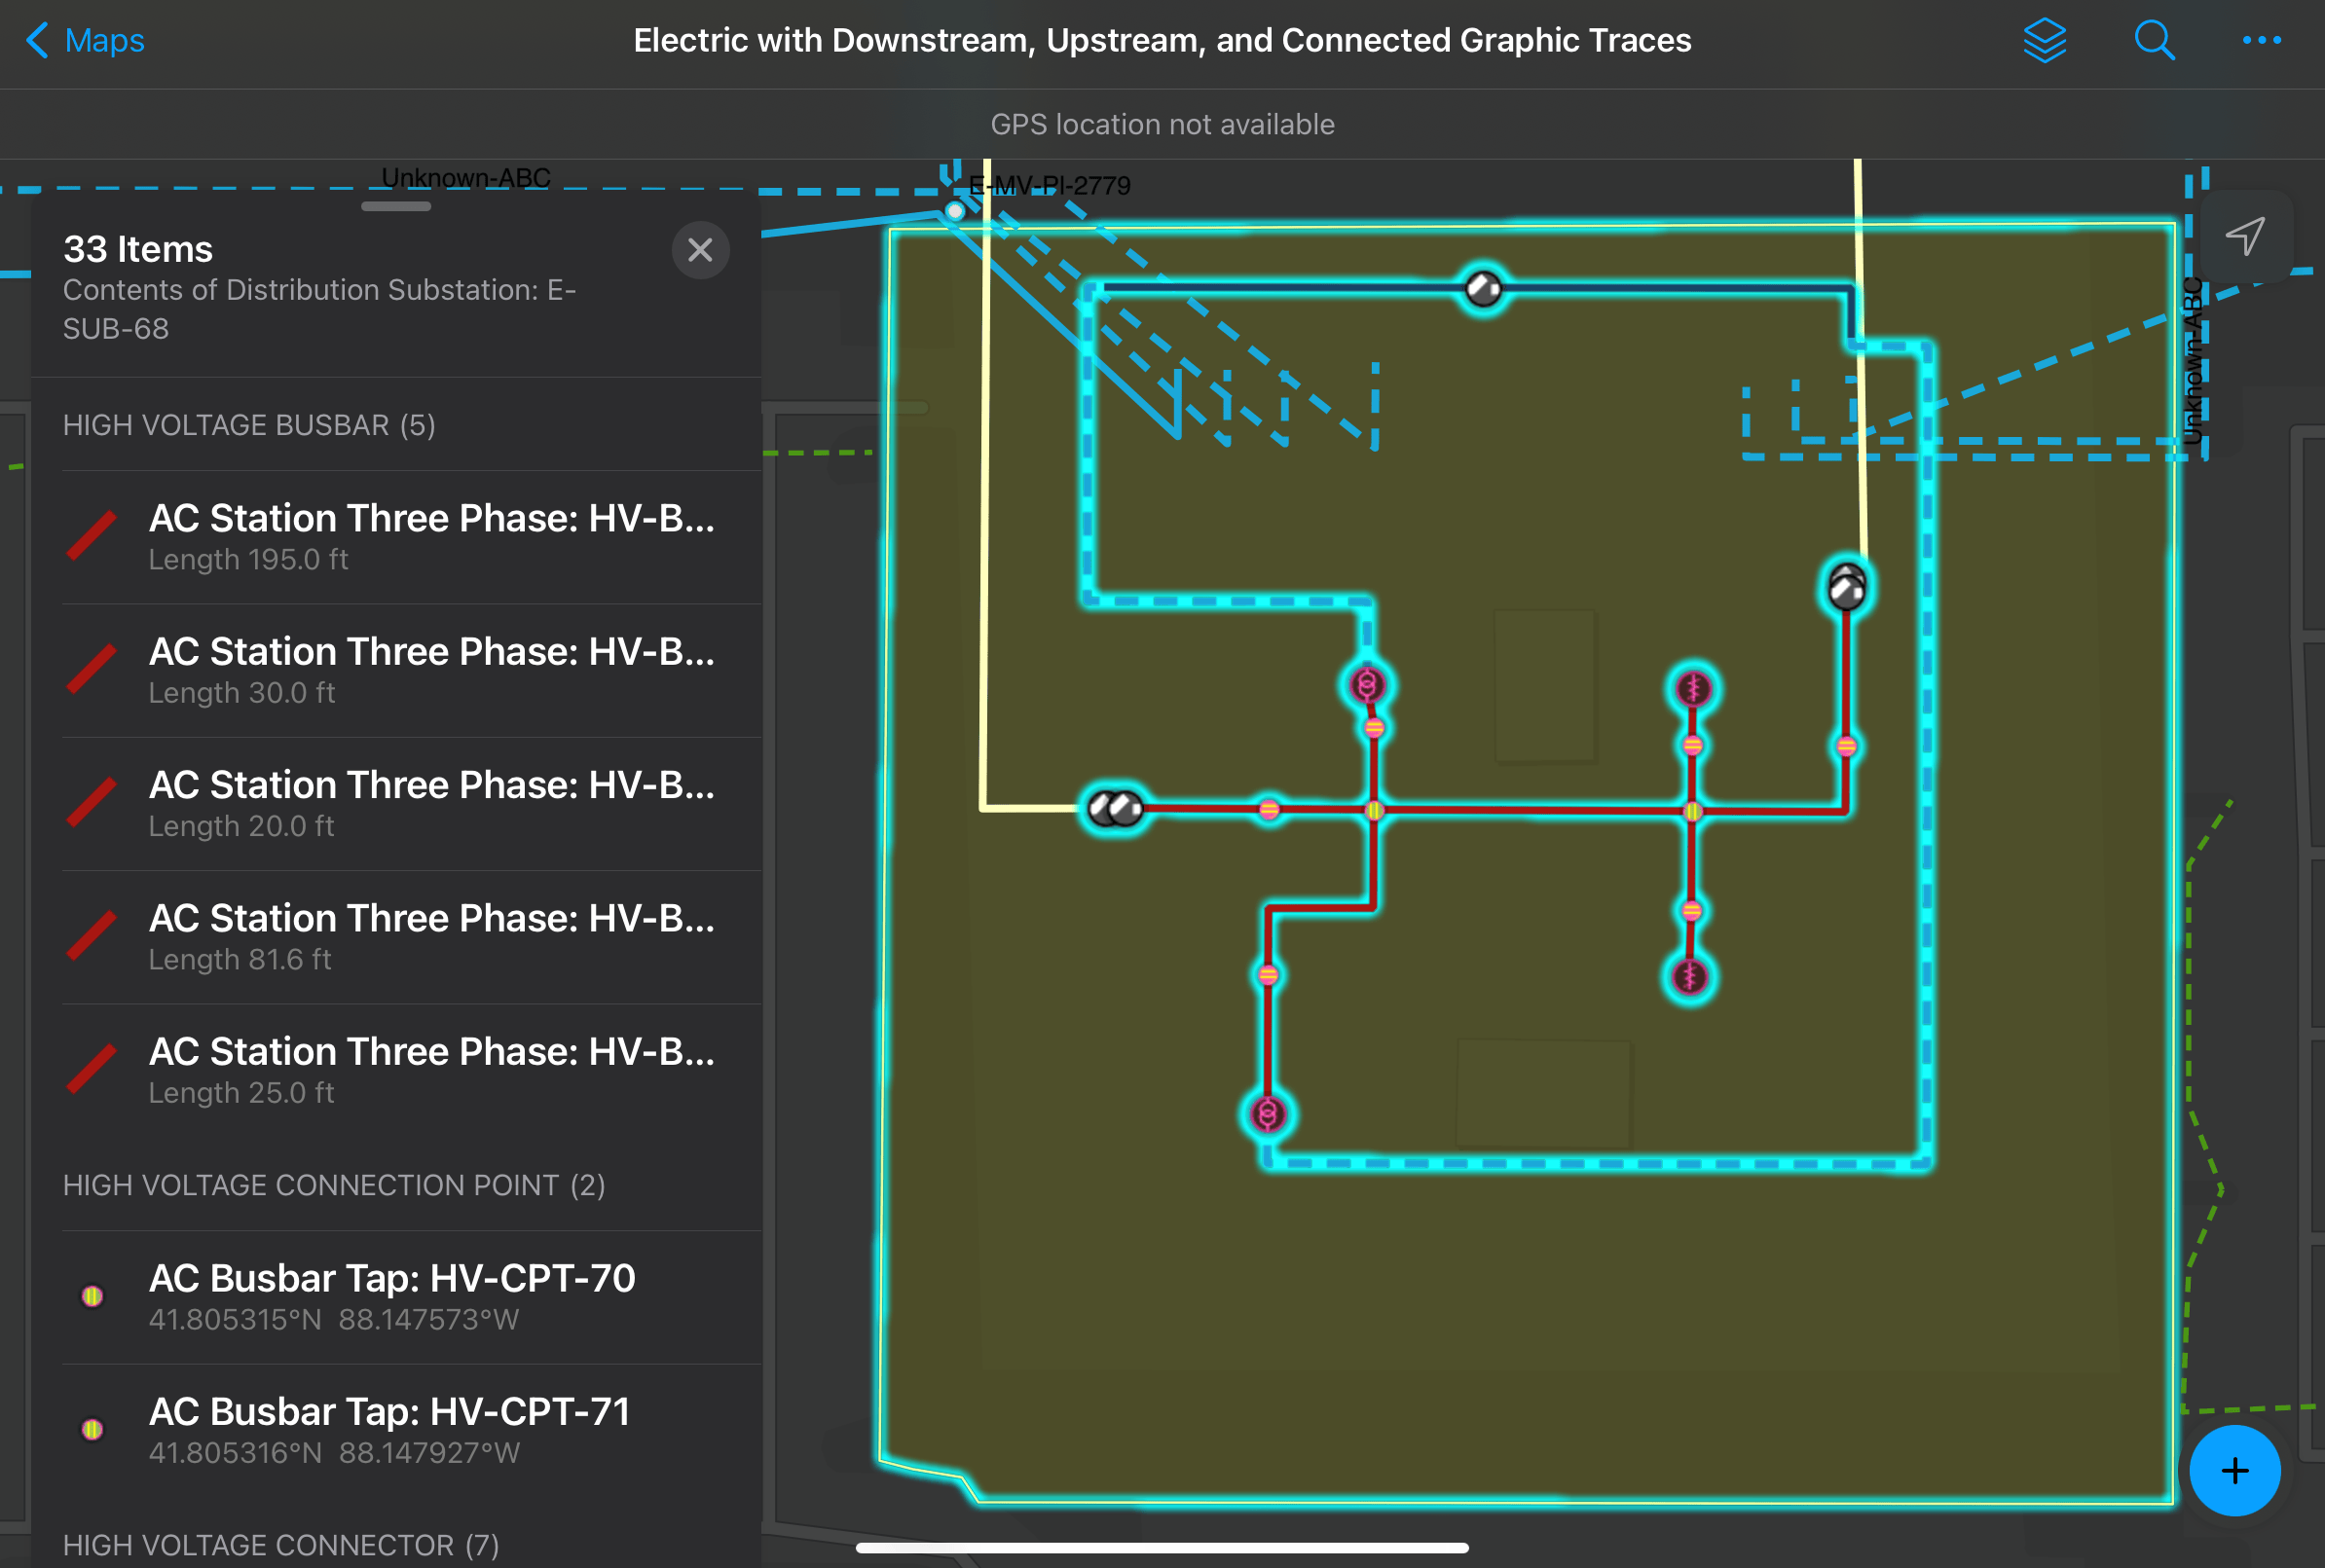Click the half-filled circle symbol on top line
The image size is (2325, 1568).
[1482, 290]
